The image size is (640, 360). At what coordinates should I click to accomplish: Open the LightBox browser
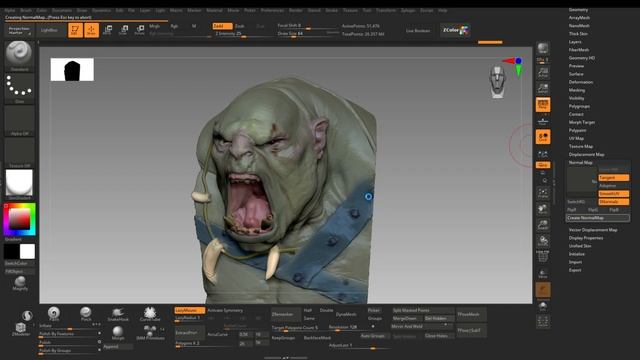pos(49,30)
